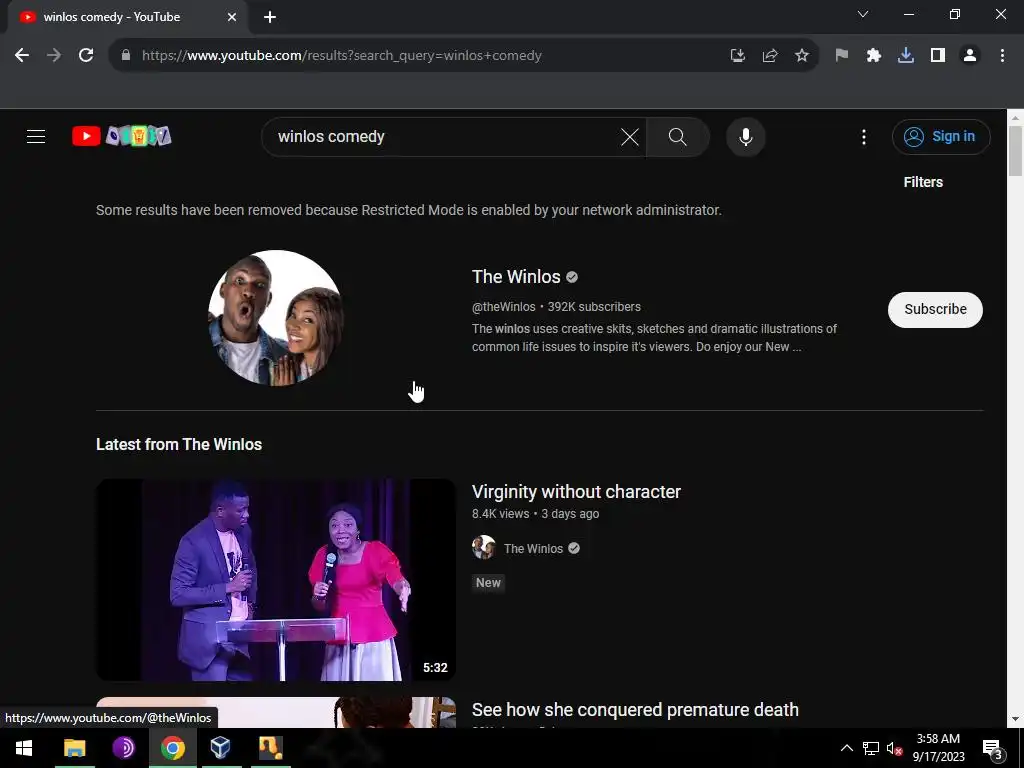
Task: Click the install app icon in address bar
Action: point(737,56)
